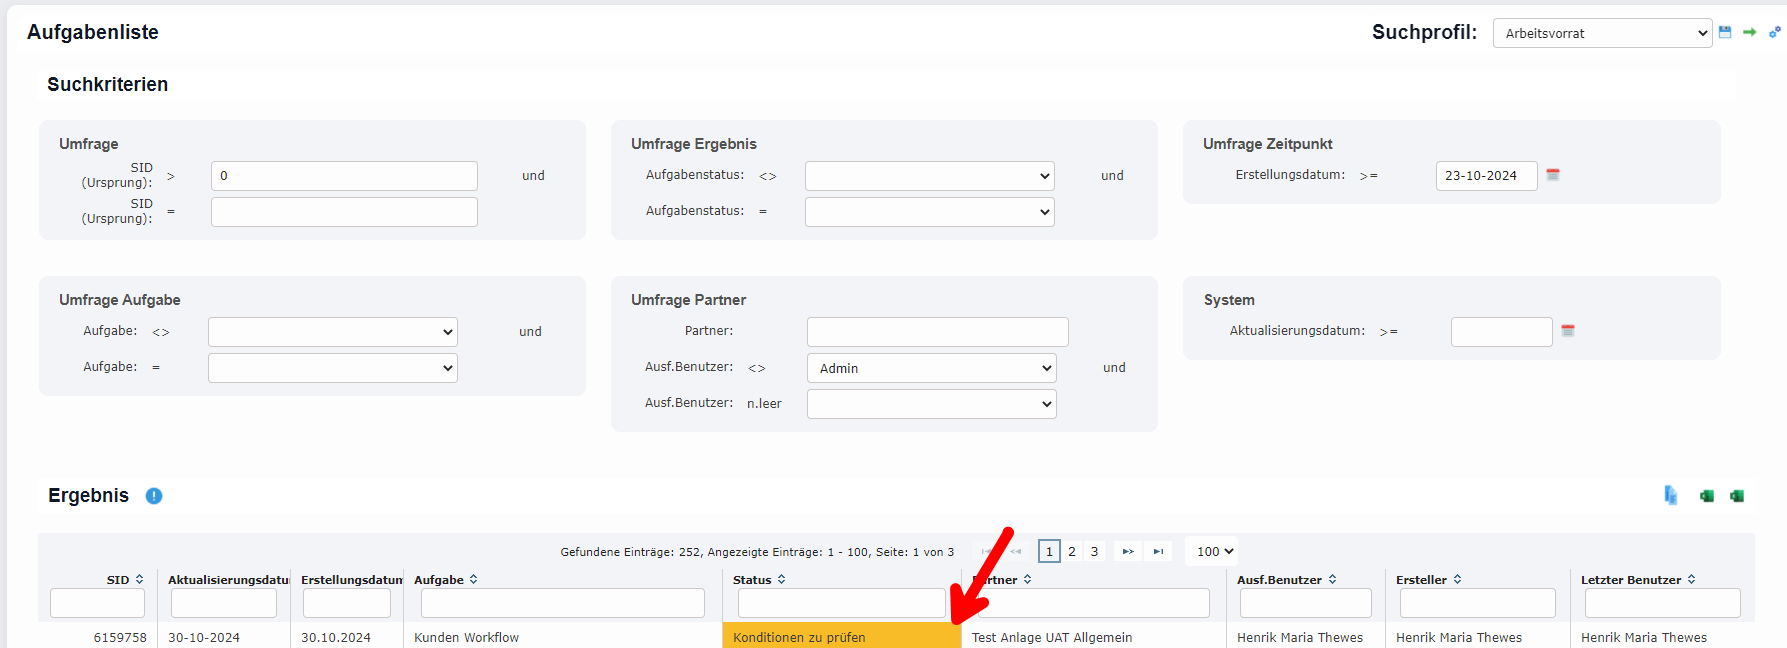Open the Suchprofil Arbeitsvorrat dropdown
Screen dimensions: 1787x648
point(1602,33)
